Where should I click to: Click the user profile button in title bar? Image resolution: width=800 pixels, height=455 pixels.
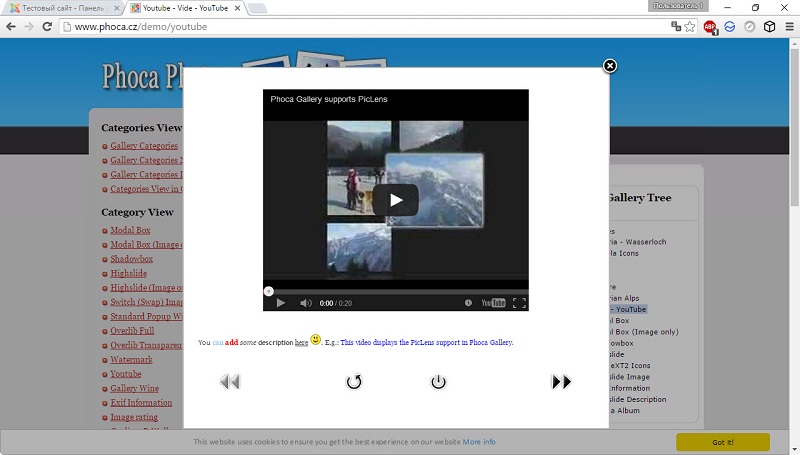[678, 6]
